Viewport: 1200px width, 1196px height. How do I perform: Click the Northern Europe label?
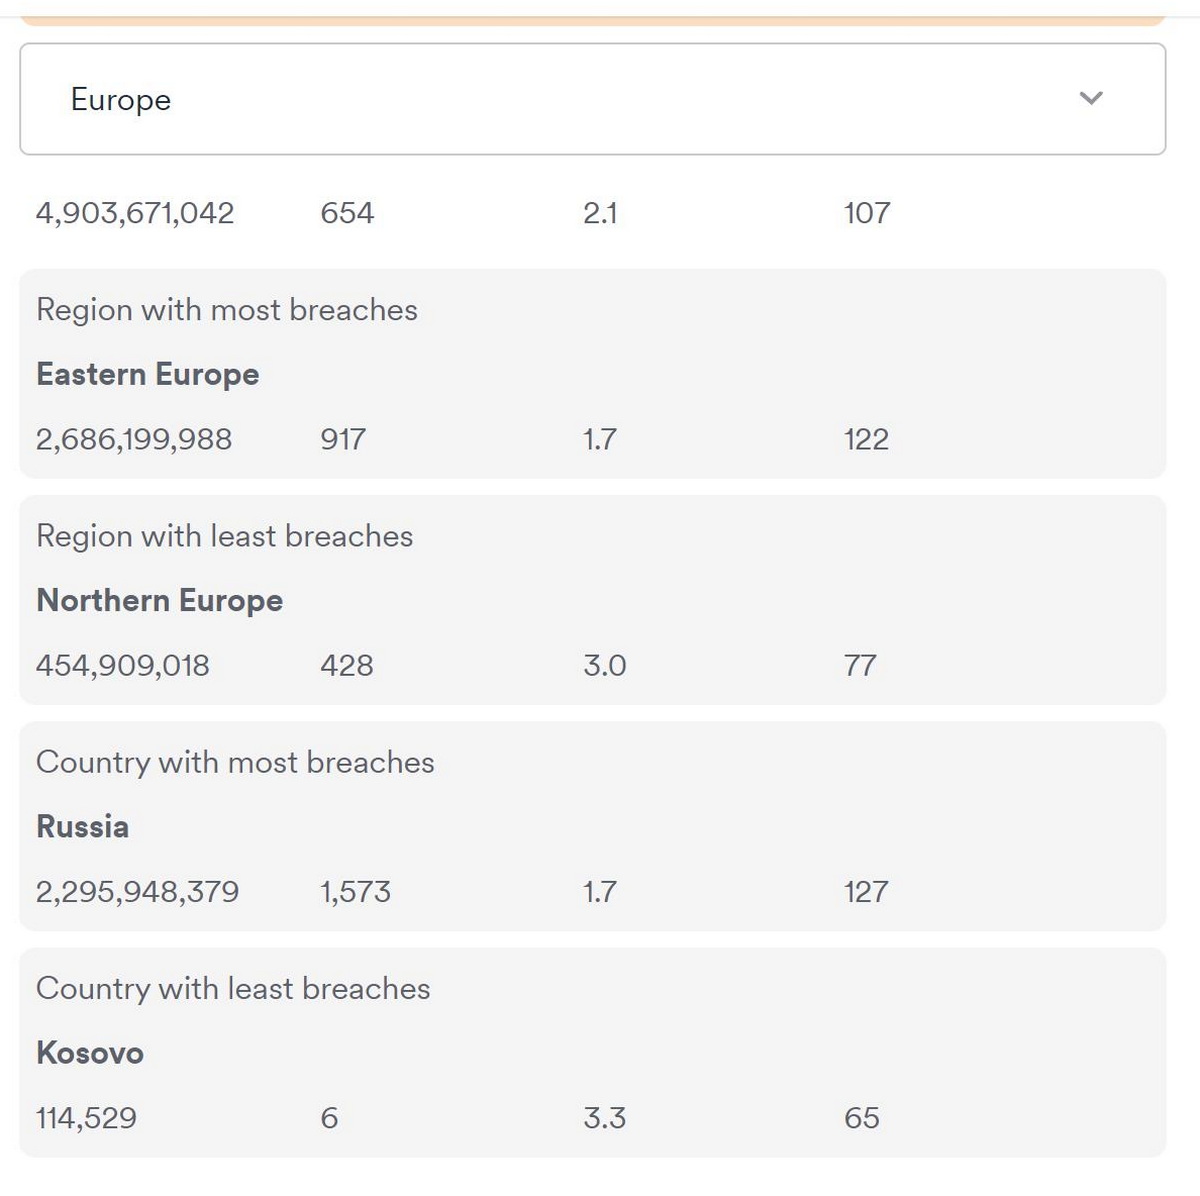click(x=159, y=600)
